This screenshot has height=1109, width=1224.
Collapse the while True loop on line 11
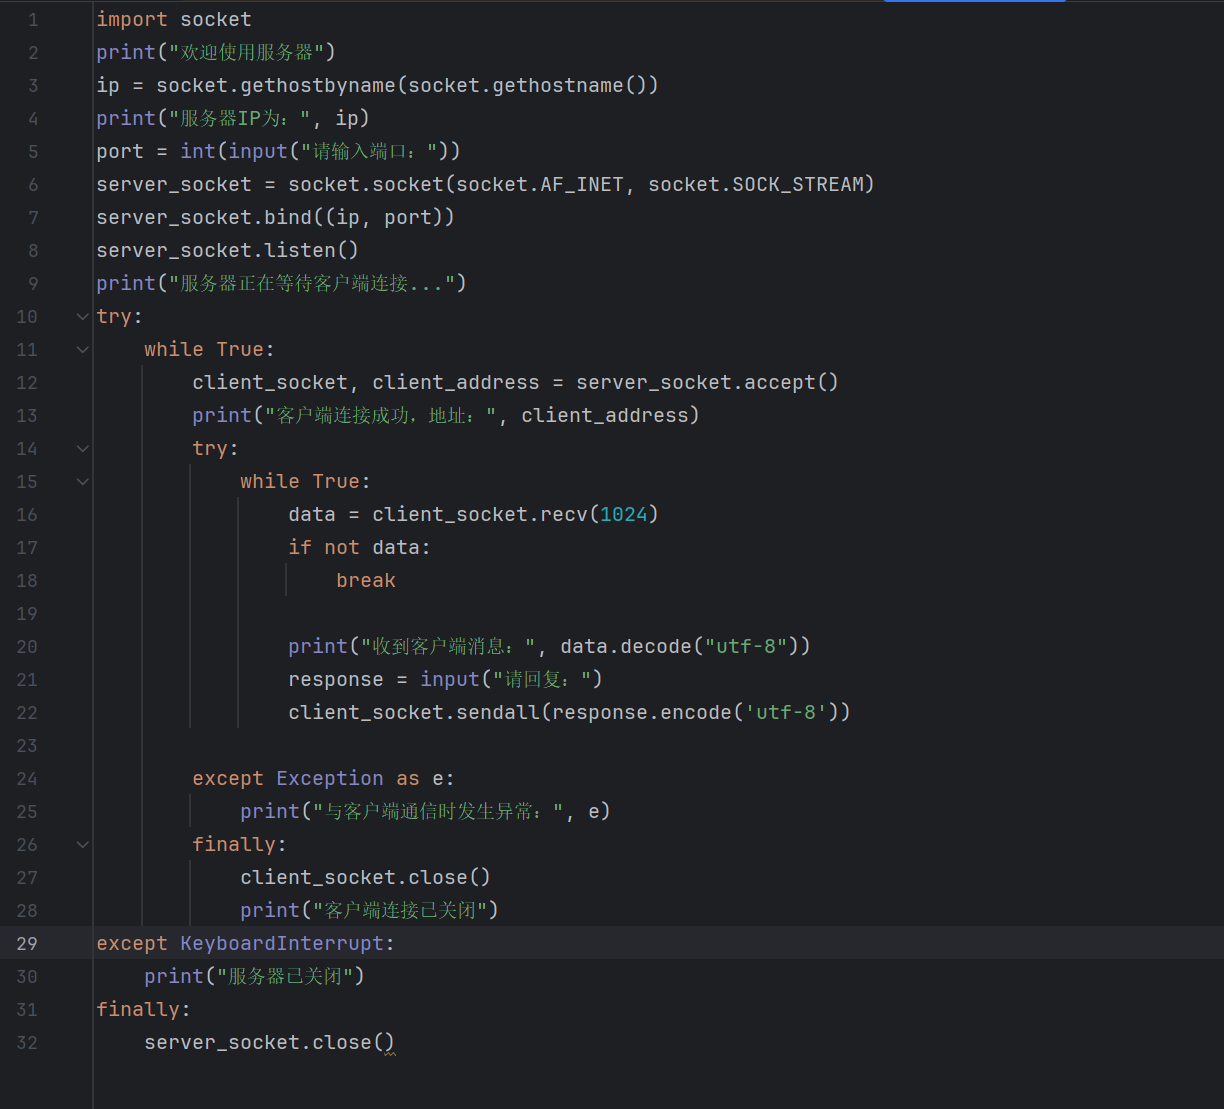82,349
